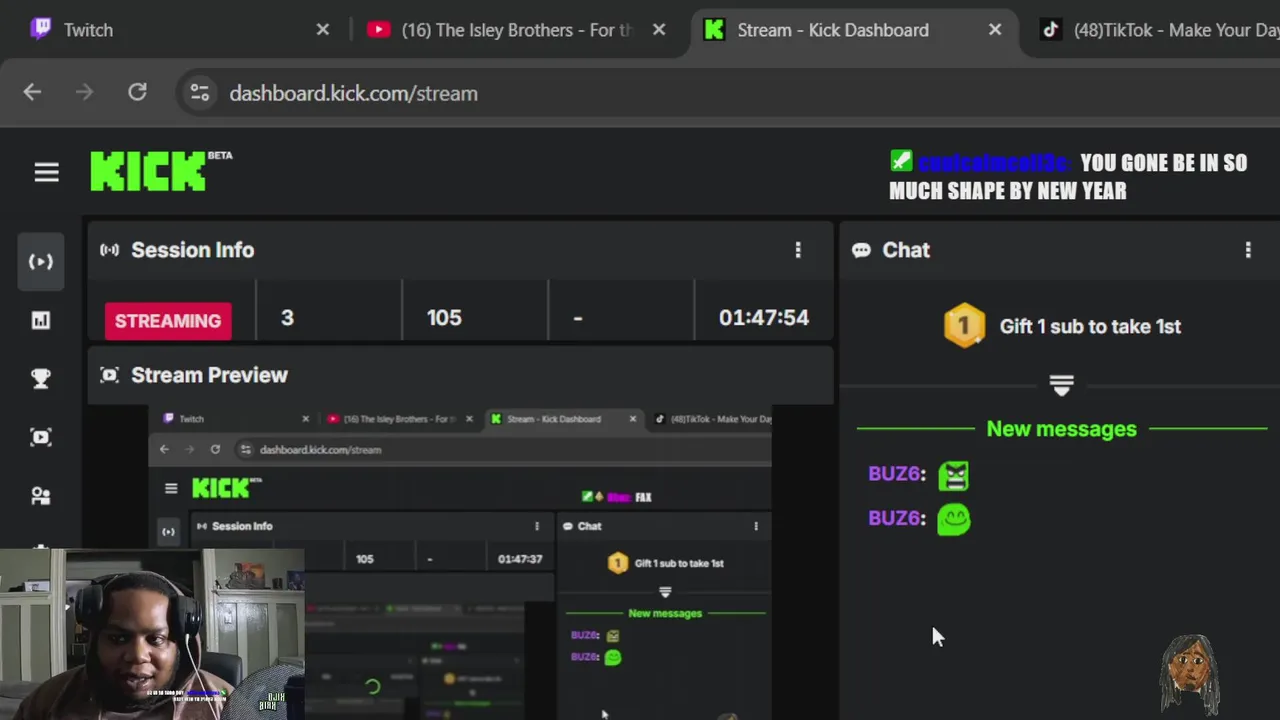Select the Stream sidebar icon

coord(41,262)
